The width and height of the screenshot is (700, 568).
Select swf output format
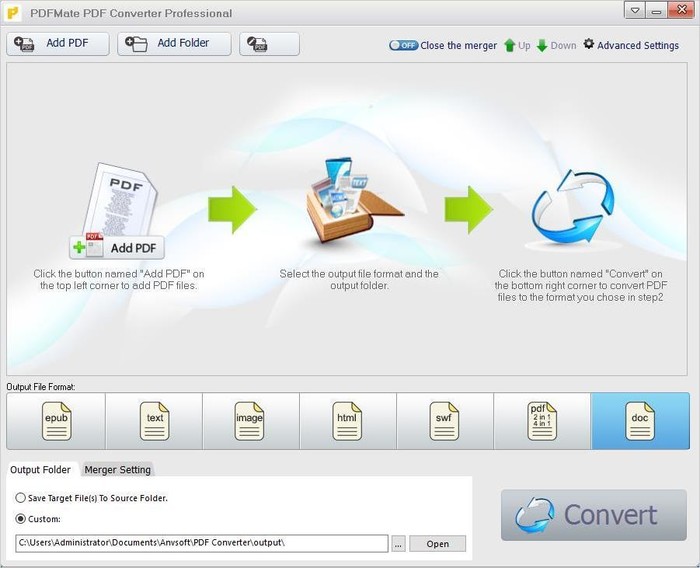[445, 421]
